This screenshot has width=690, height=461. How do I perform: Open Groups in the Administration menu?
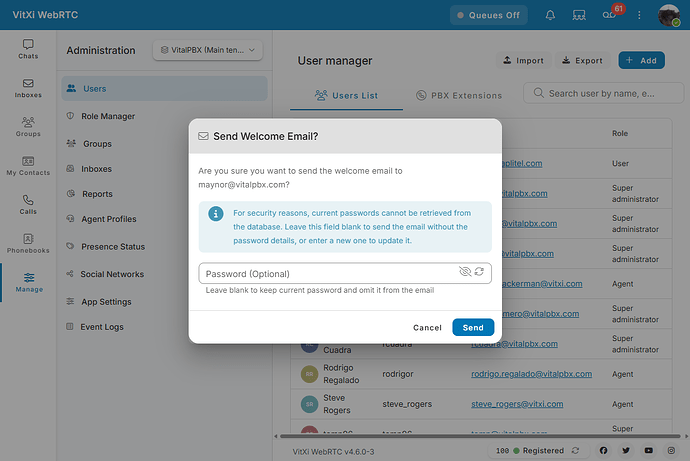click(x=97, y=144)
